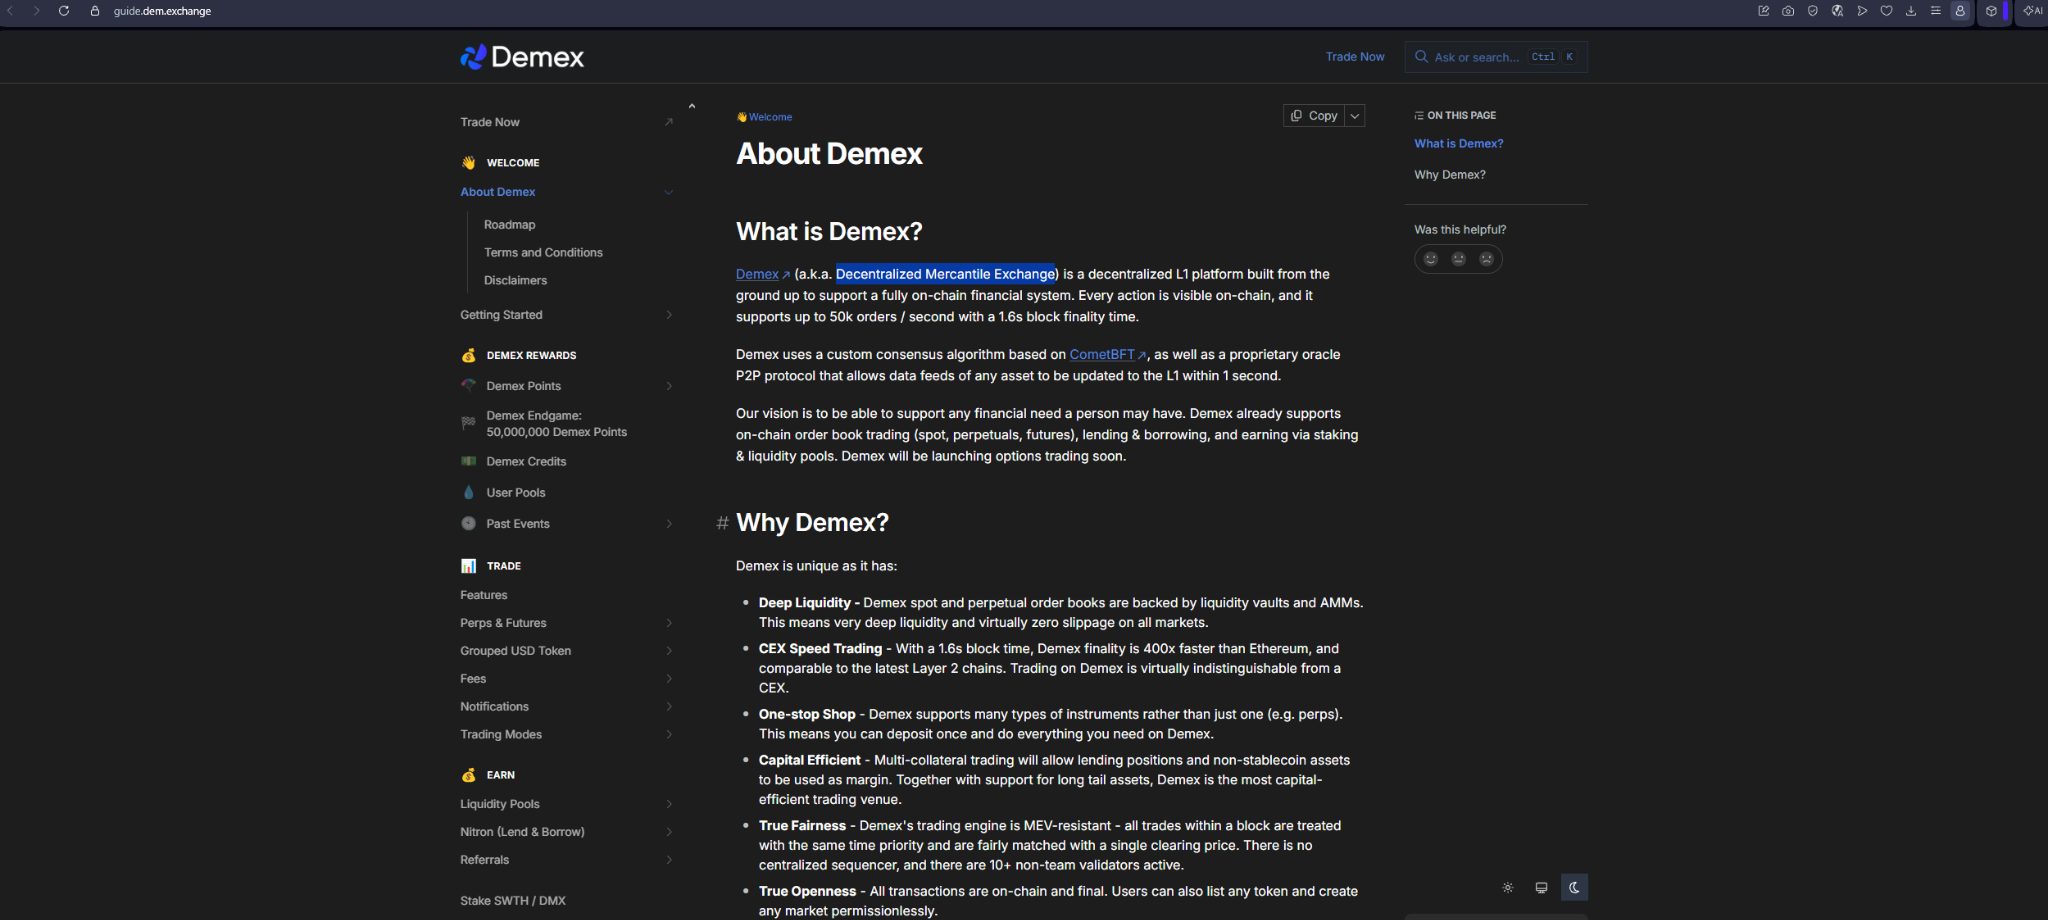Expand the Getting Started chevron
The height and width of the screenshot is (920, 2048).
click(x=669, y=315)
